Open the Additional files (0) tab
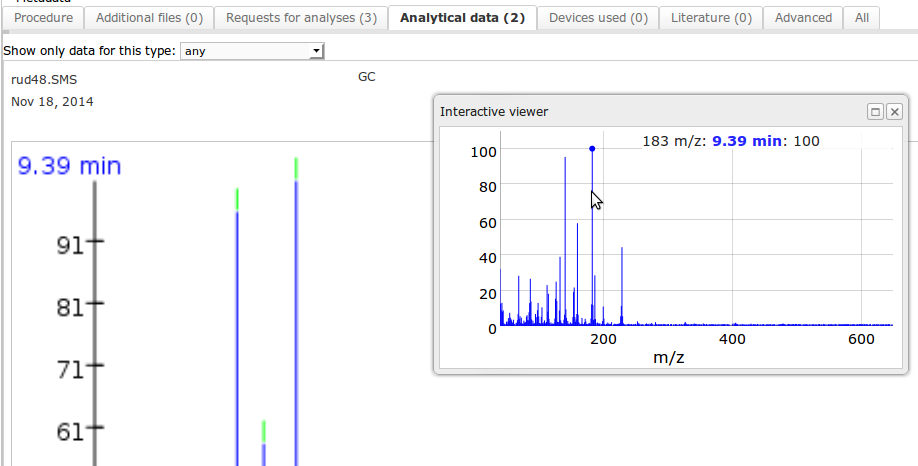 tap(149, 18)
